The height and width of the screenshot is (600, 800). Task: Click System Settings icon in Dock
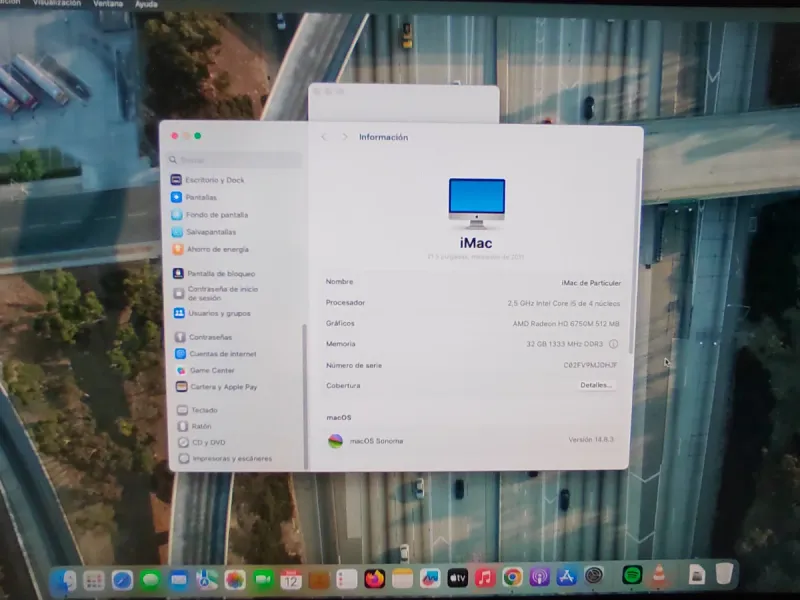point(594,576)
